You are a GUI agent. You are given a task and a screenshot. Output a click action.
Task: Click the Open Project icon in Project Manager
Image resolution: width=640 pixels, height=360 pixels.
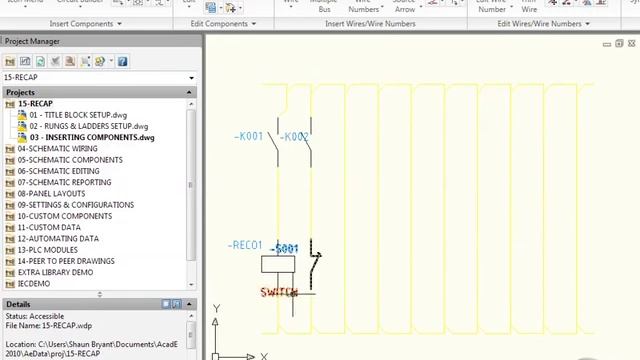tap(10, 62)
